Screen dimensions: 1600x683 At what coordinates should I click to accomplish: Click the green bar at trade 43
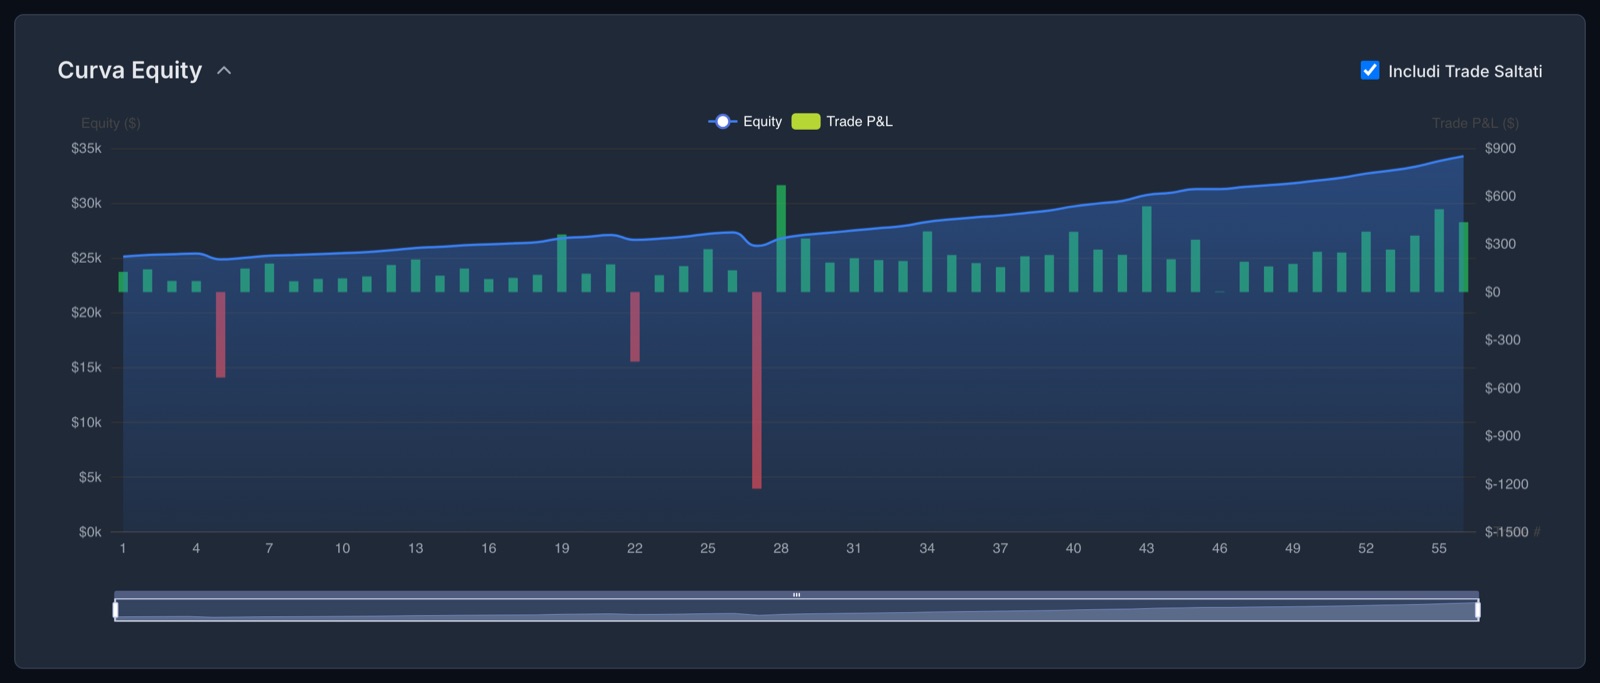(x=1147, y=249)
